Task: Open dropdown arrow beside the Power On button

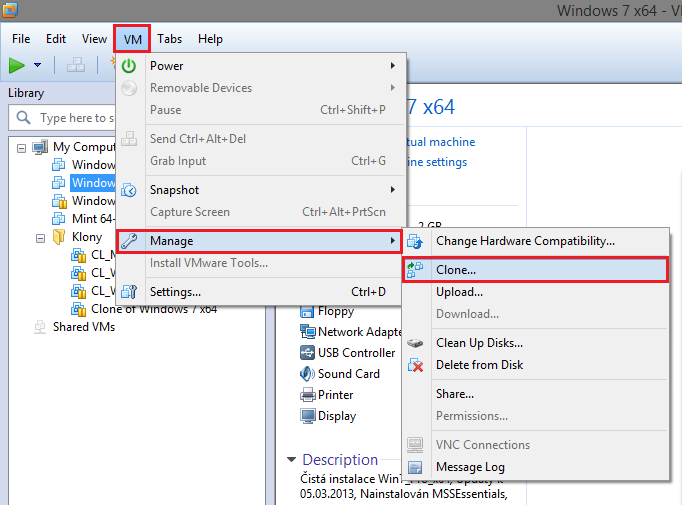Action: 37,66
